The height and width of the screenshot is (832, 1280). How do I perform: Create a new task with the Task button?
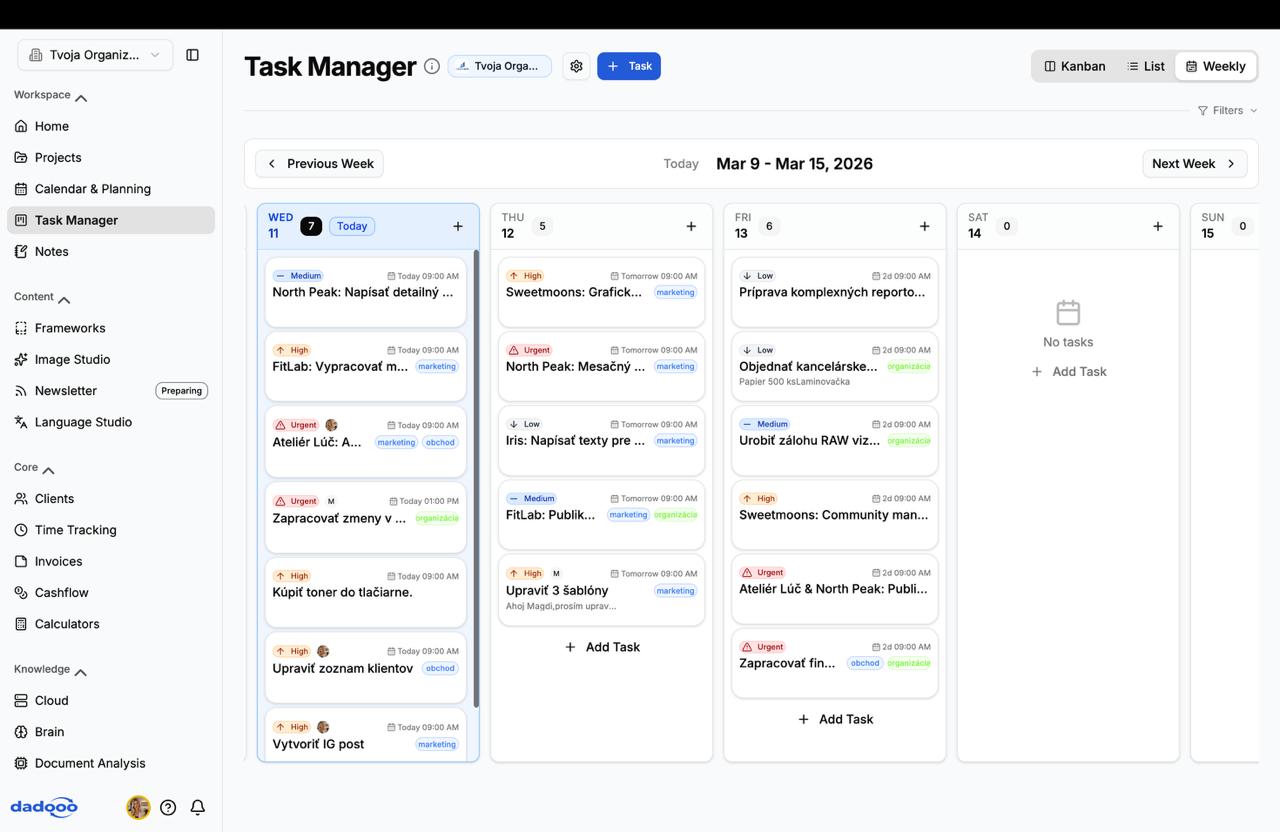pyautogui.click(x=628, y=65)
